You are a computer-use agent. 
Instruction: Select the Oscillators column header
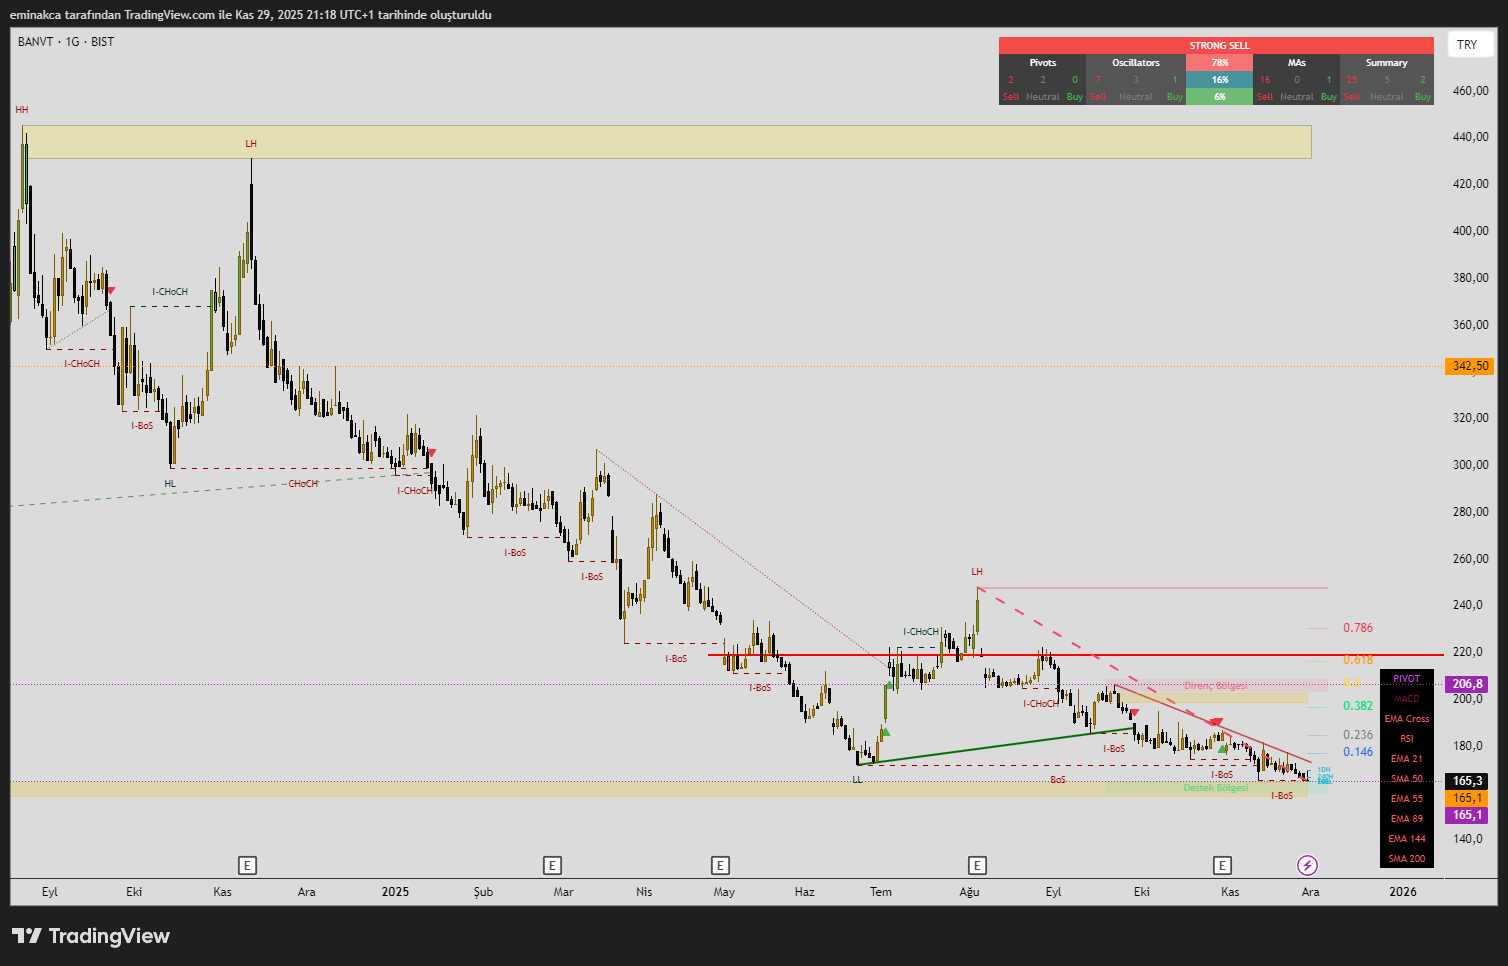point(1136,63)
